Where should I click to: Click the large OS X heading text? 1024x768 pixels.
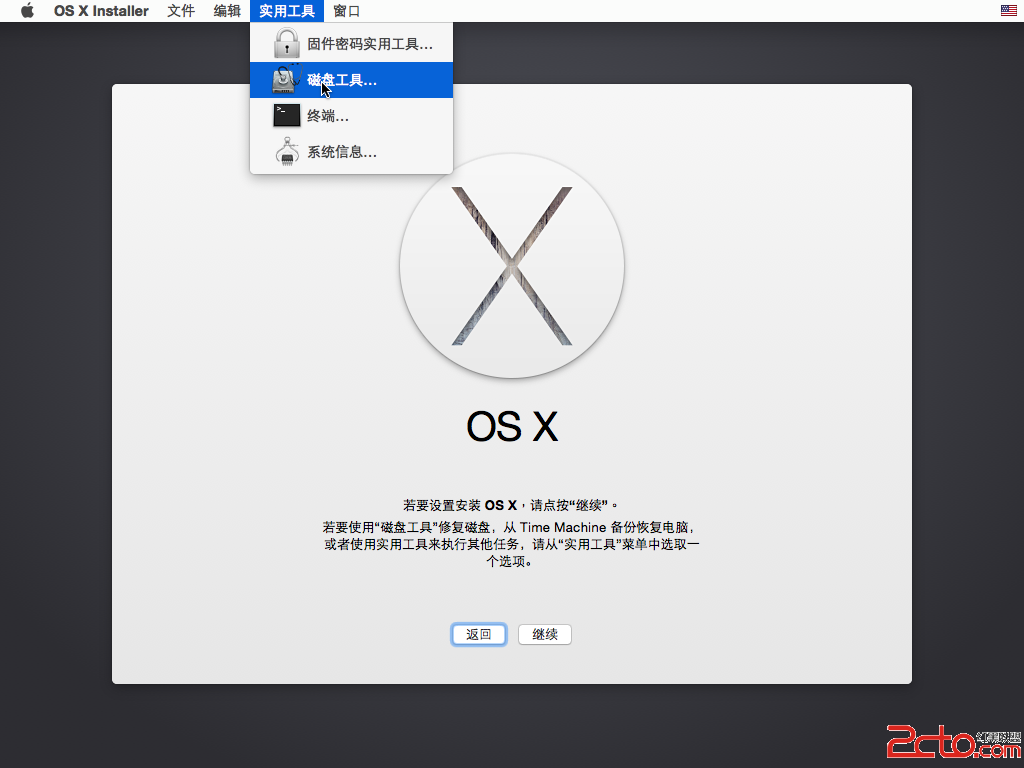512,426
